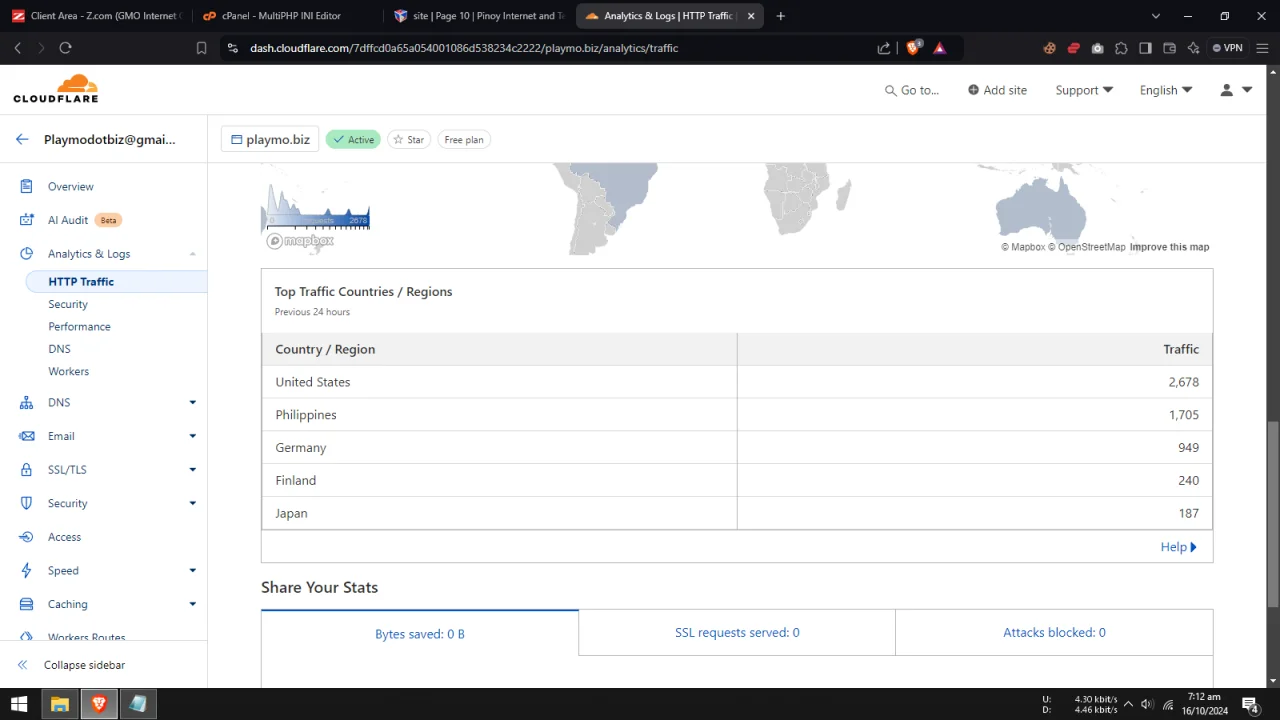This screenshot has height=720, width=1280.
Task: Expand the DNS section arrow
Action: click(192, 403)
